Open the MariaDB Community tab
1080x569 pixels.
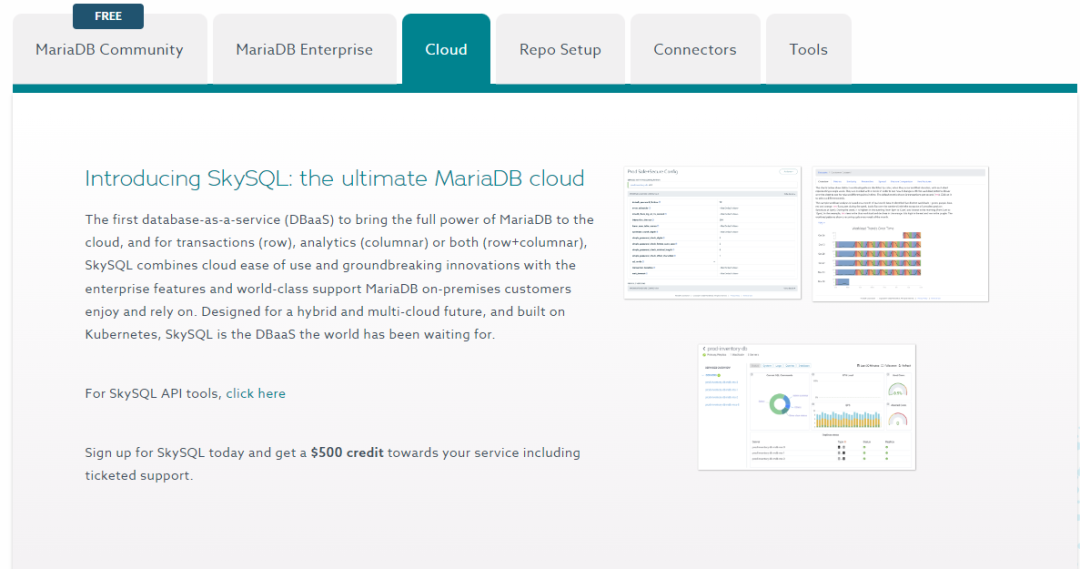(x=110, y=50)
